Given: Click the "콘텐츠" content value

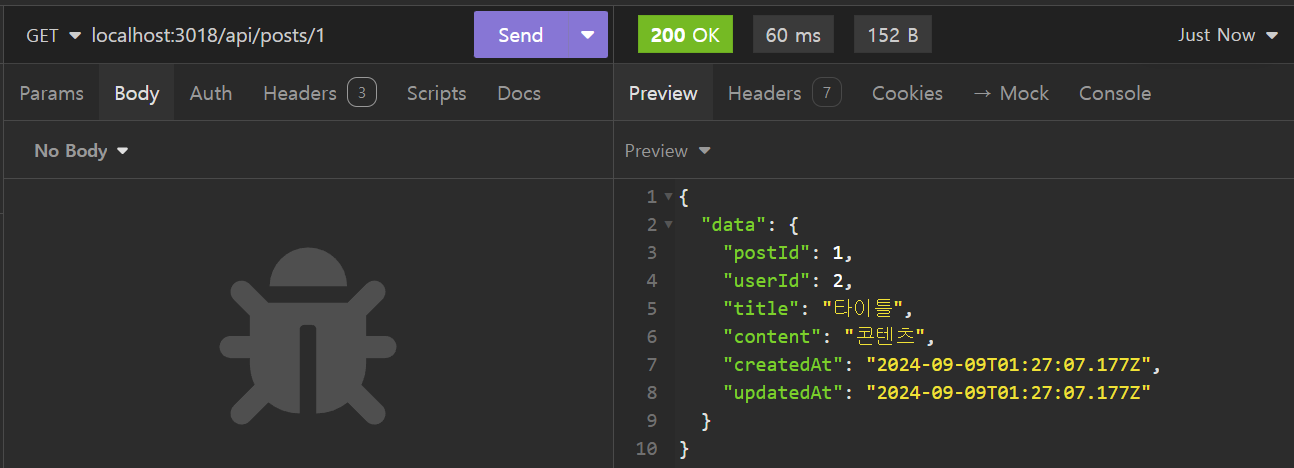Looking at the screenshot, I should coord(887,337).
